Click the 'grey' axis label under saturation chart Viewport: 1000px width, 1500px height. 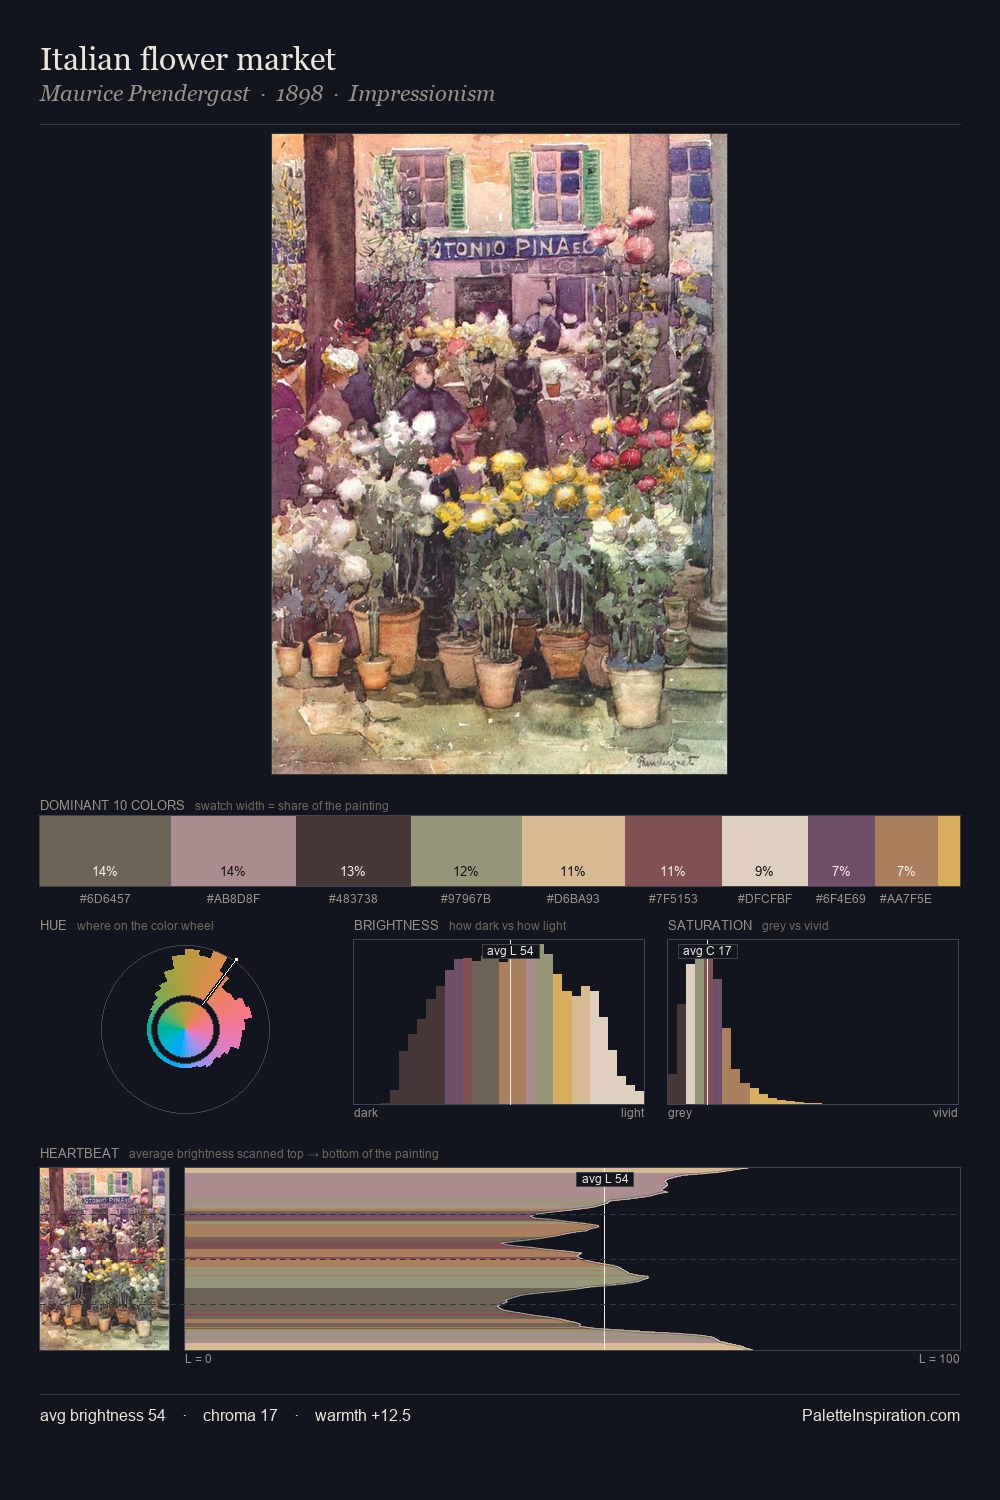[x=680, y=1113]
